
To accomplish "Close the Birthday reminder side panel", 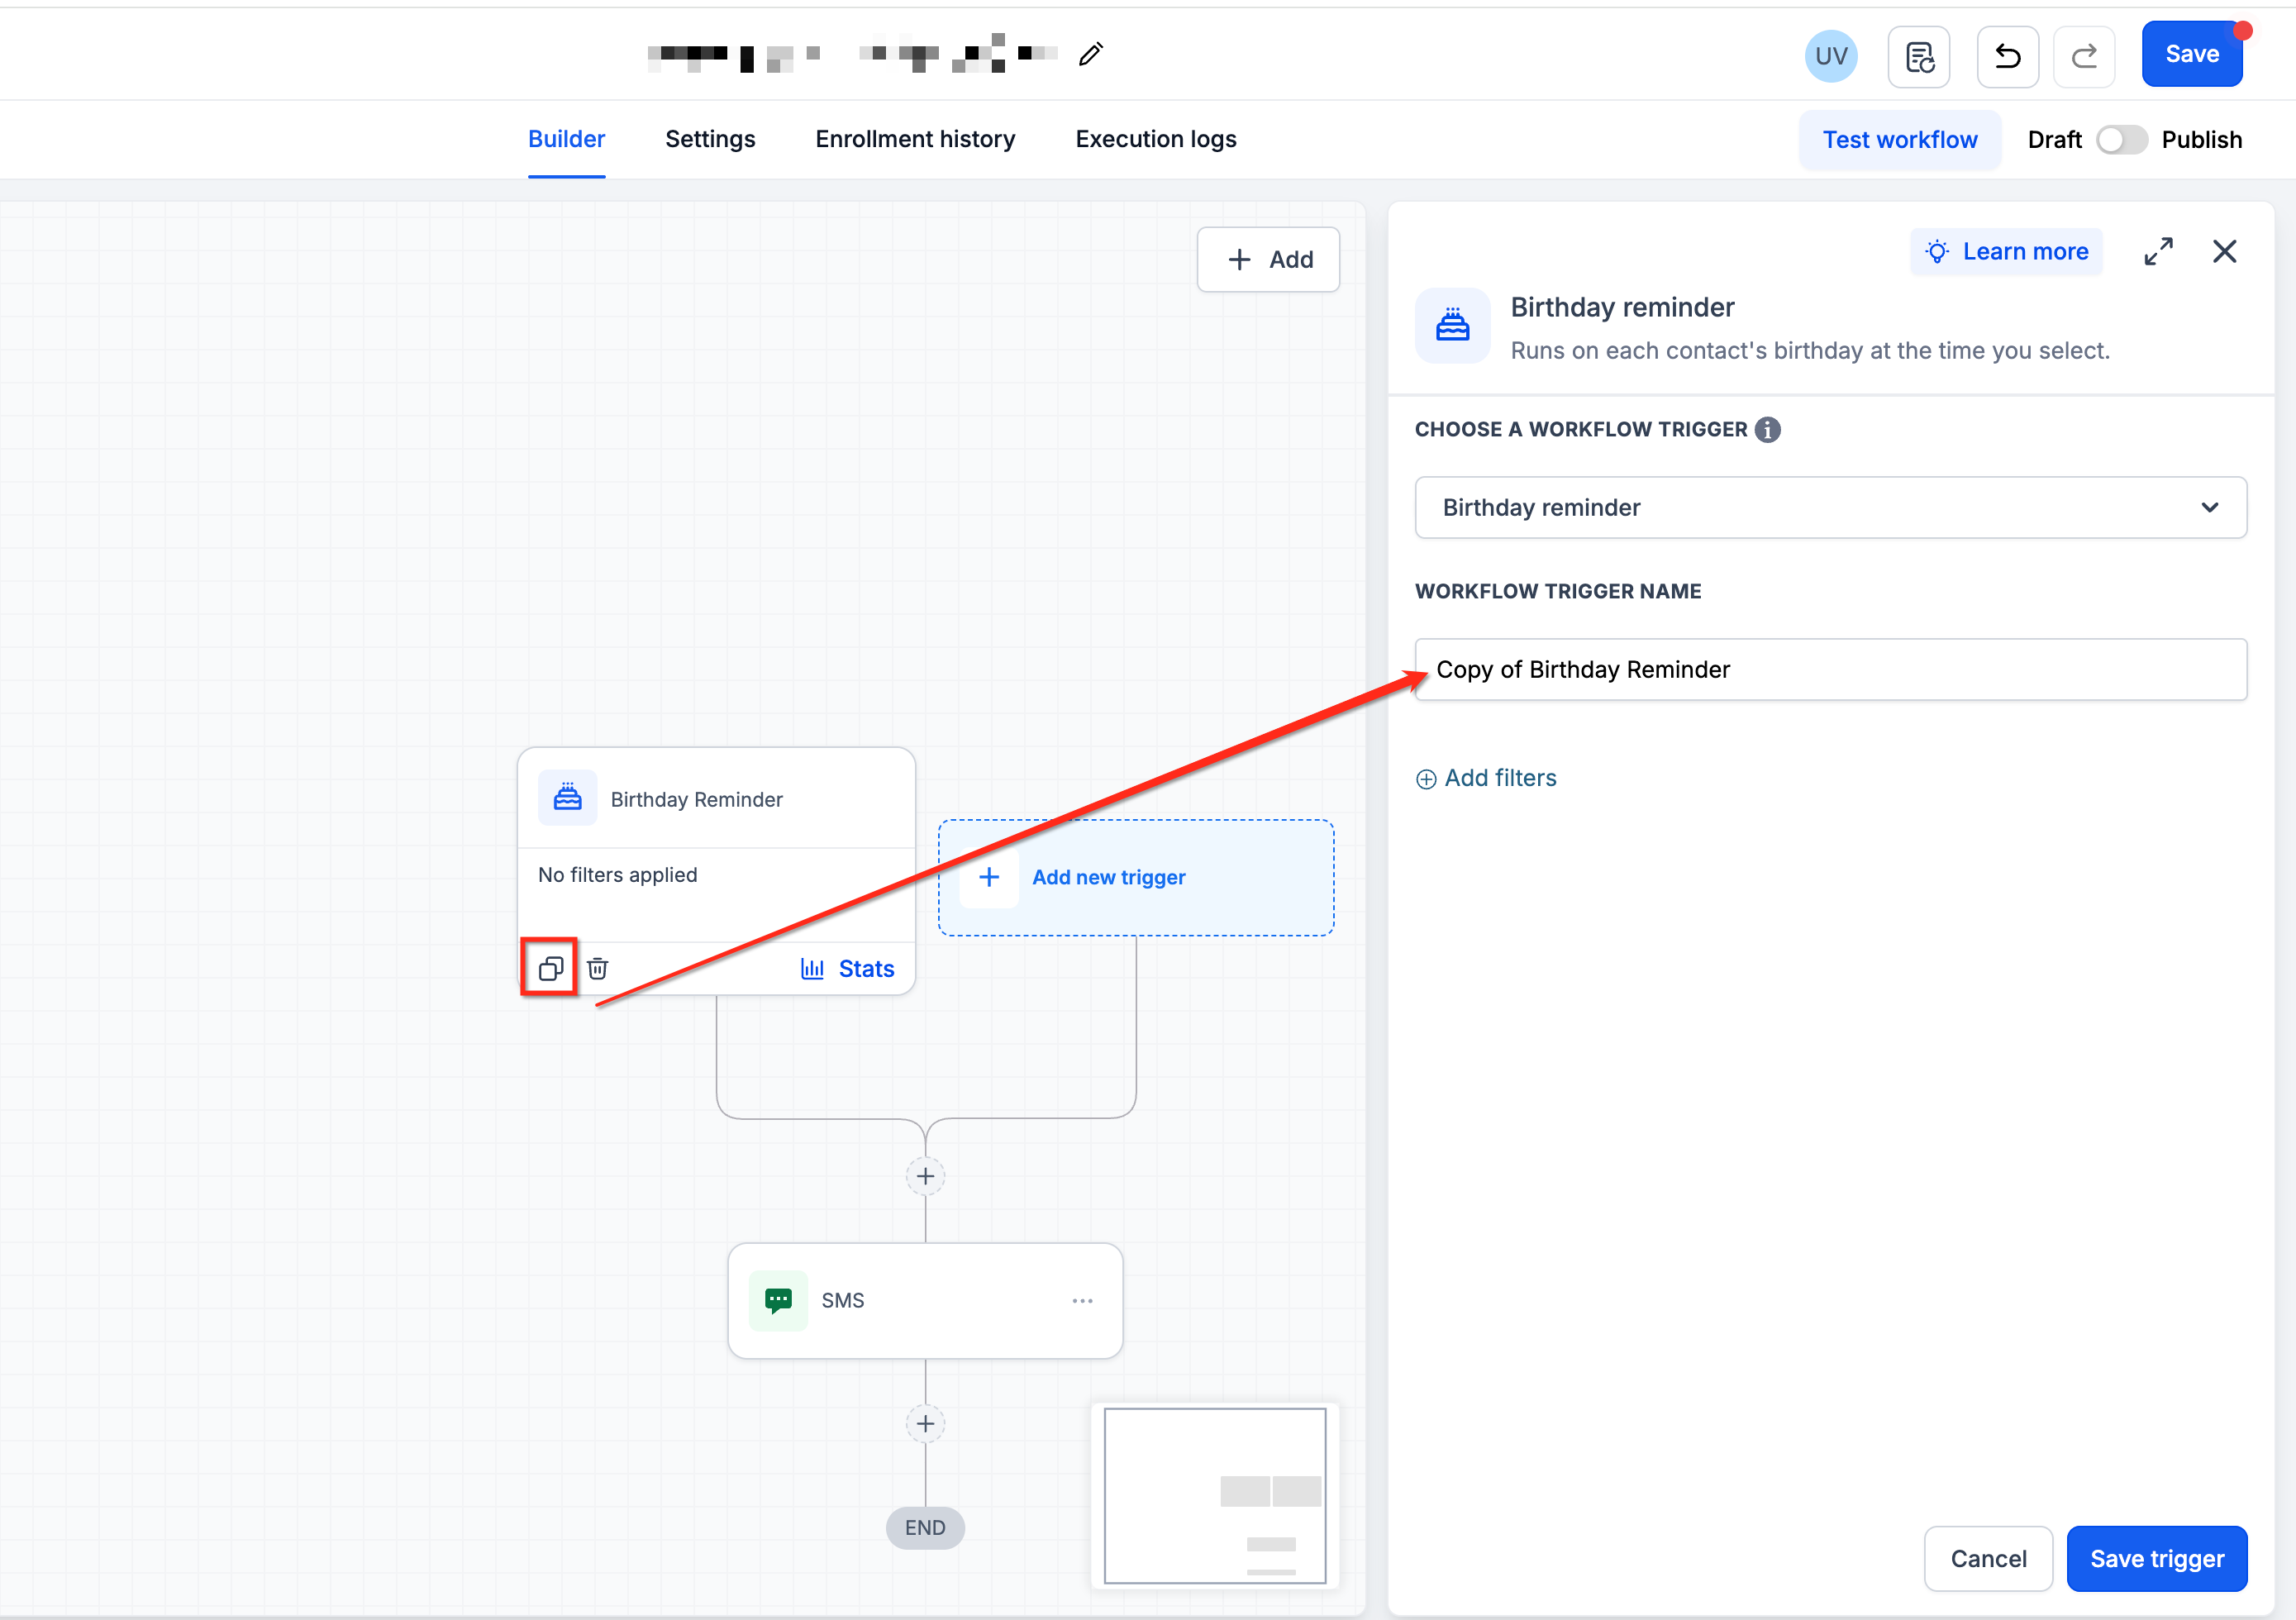I will (x=2224, y=251).
